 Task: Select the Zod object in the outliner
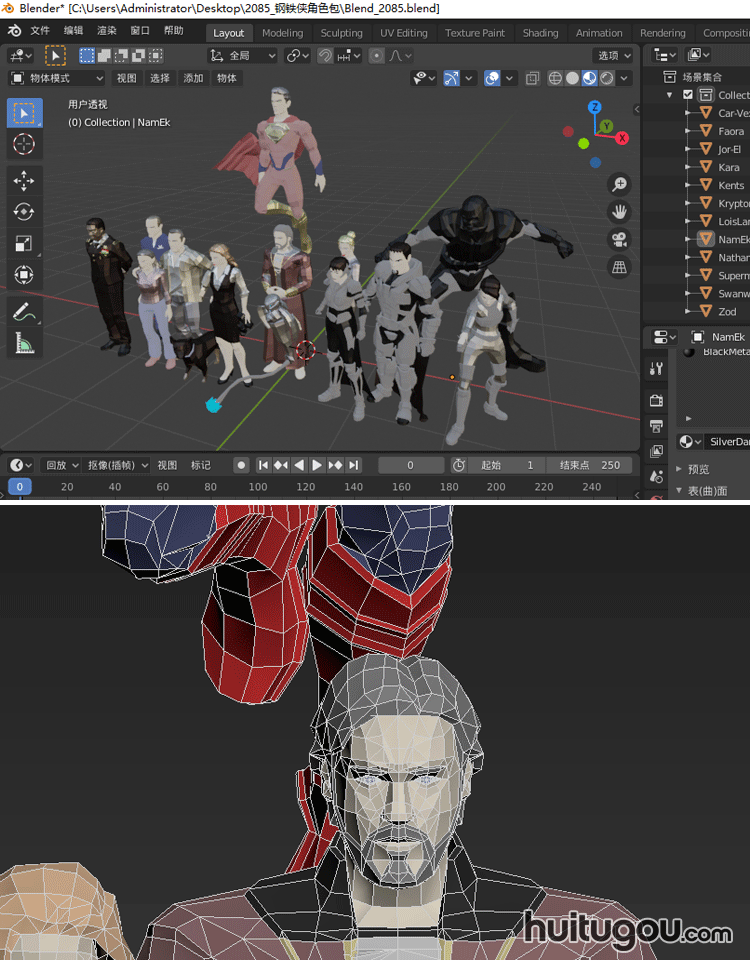coord(727,312)
